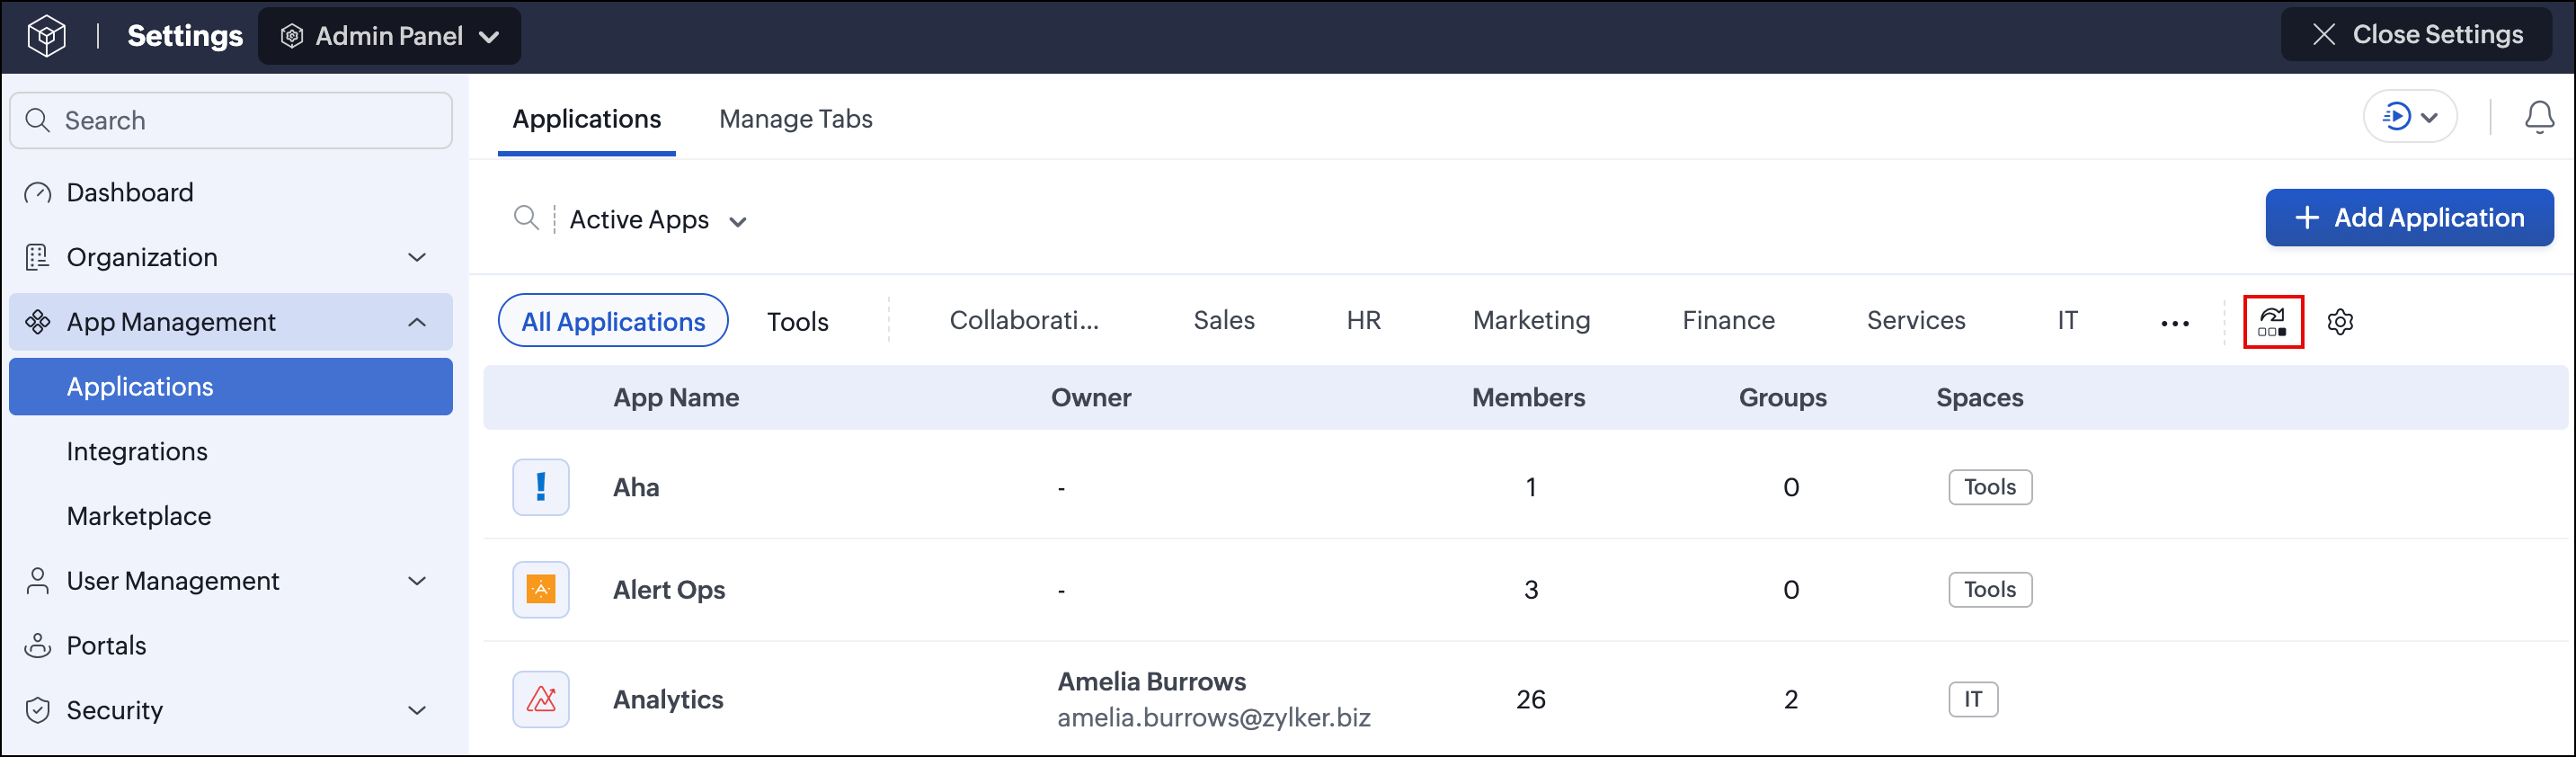The image size is (2576, 757).
Task: Open the Admin Panel dropdown
Action: click(x=389, y=36)
